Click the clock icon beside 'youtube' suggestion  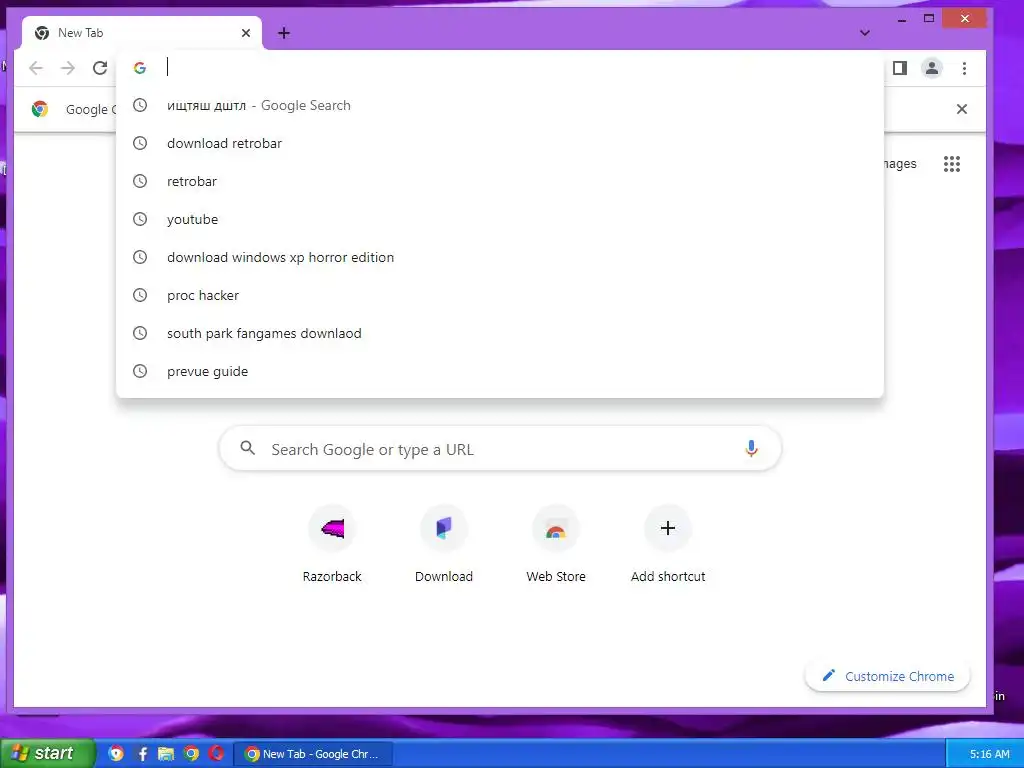[140, 219]
